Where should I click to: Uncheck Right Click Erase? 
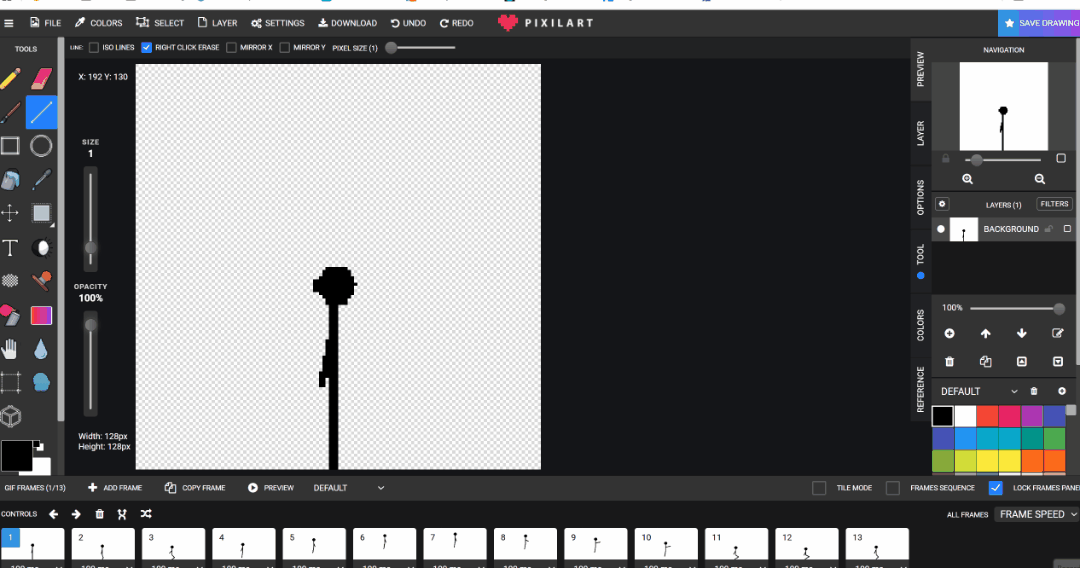point(147,48)
